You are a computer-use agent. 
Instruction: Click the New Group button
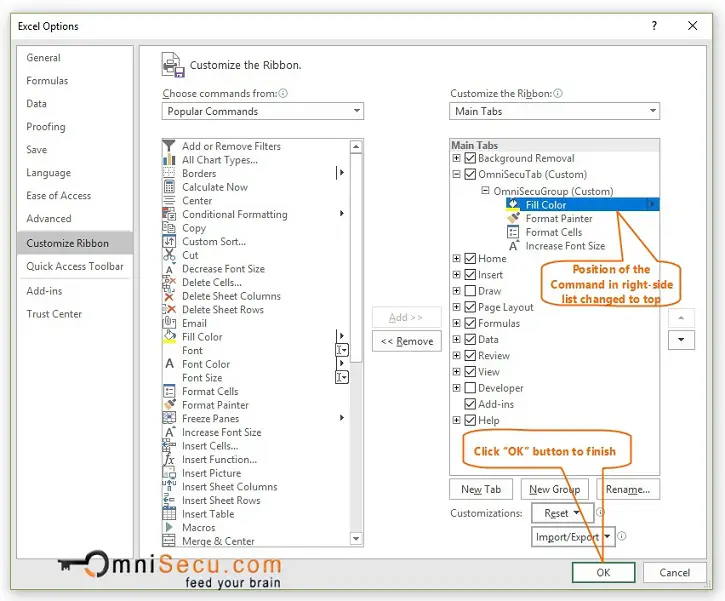pyautogui.click(x=554, y=489)
